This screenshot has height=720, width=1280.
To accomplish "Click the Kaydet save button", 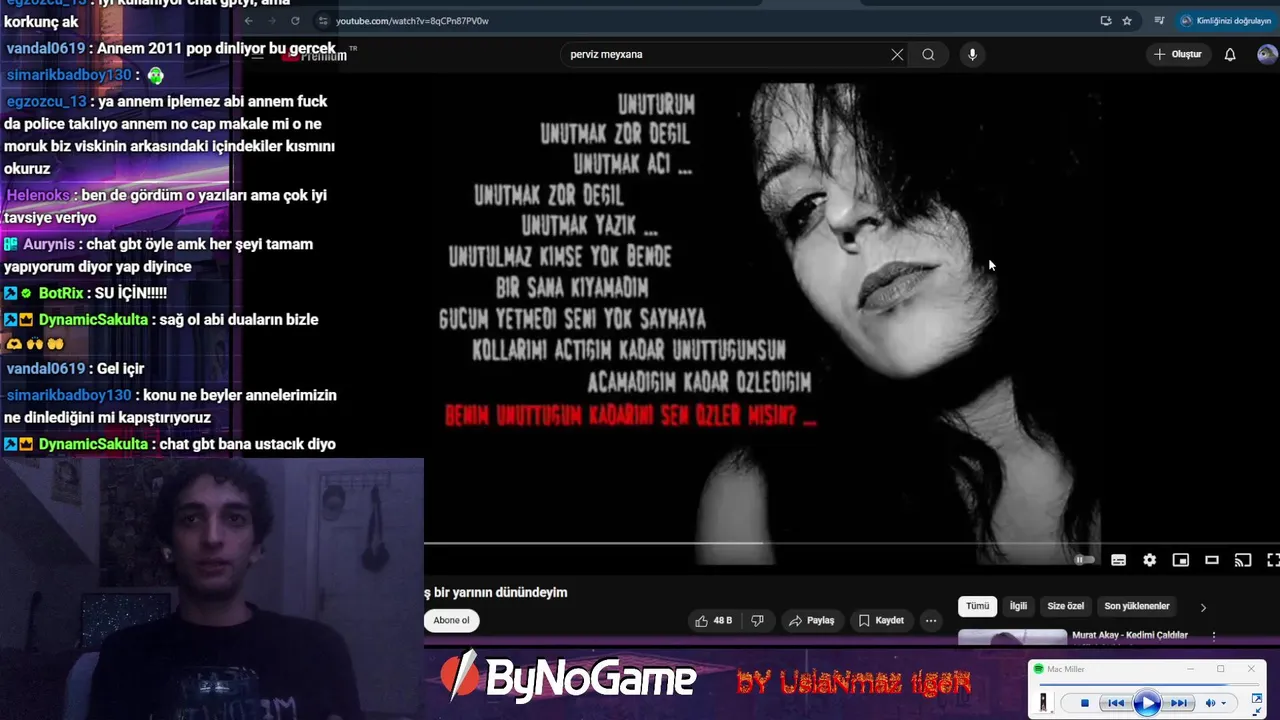I will [x=881, y=621].
